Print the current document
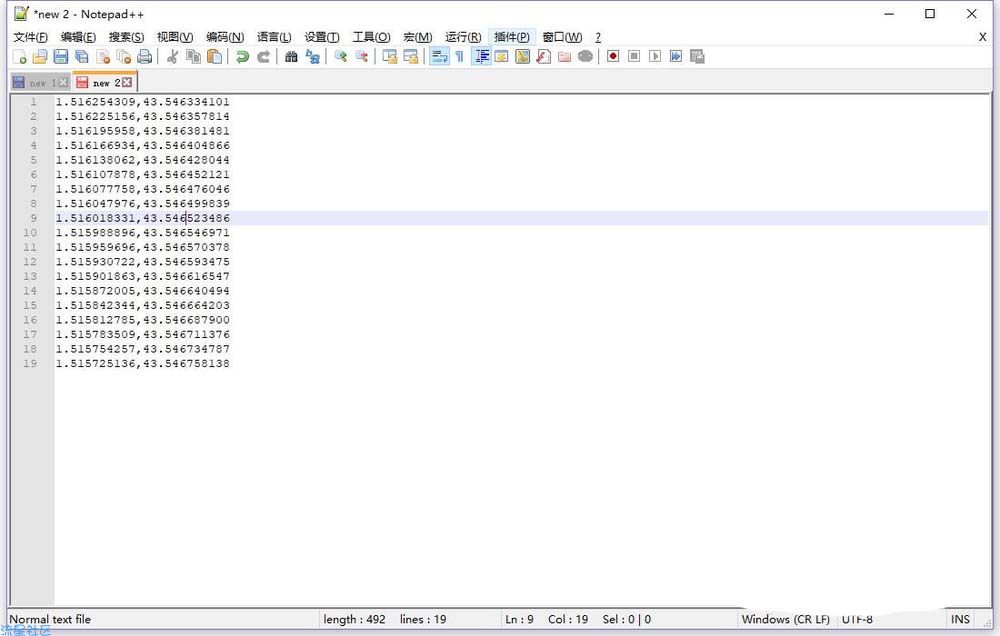 click(145, 57)
